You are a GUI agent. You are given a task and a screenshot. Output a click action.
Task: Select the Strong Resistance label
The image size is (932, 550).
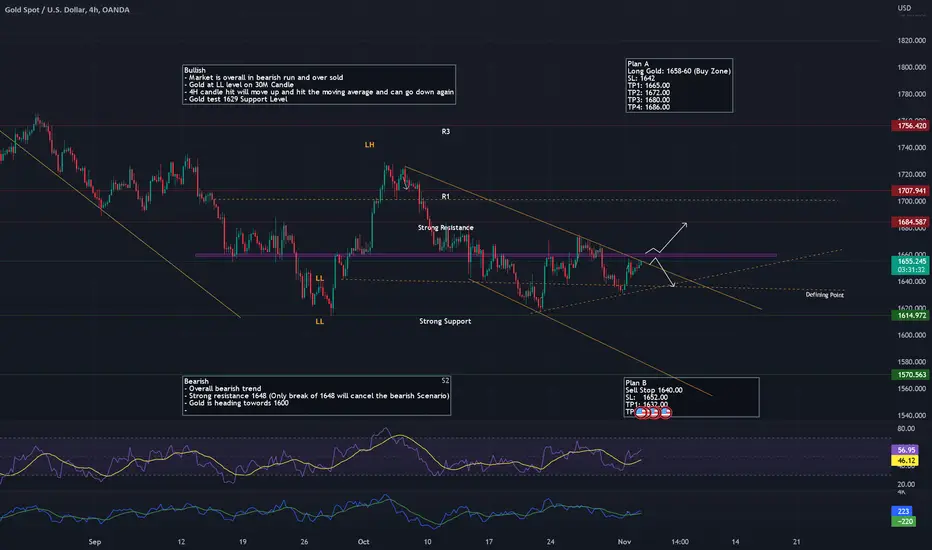click(x=446, y=228)
